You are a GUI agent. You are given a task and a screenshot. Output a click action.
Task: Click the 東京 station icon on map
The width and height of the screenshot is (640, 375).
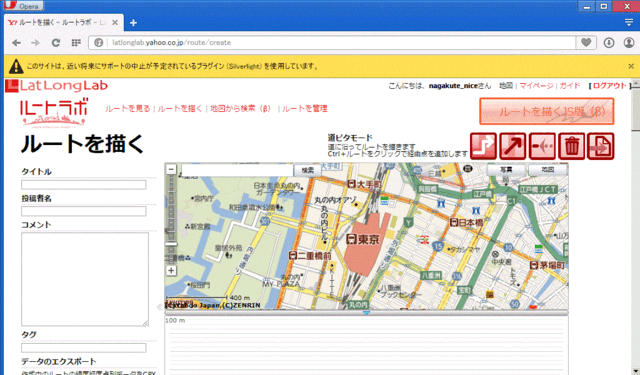pos(351,239)
